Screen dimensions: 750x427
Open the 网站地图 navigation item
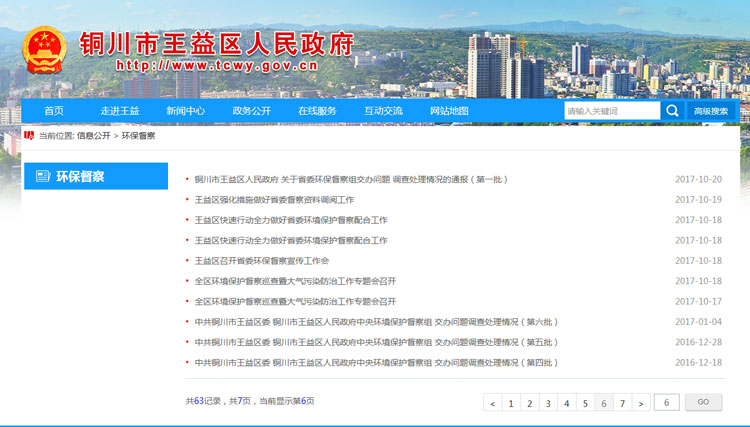coord(449,111)
